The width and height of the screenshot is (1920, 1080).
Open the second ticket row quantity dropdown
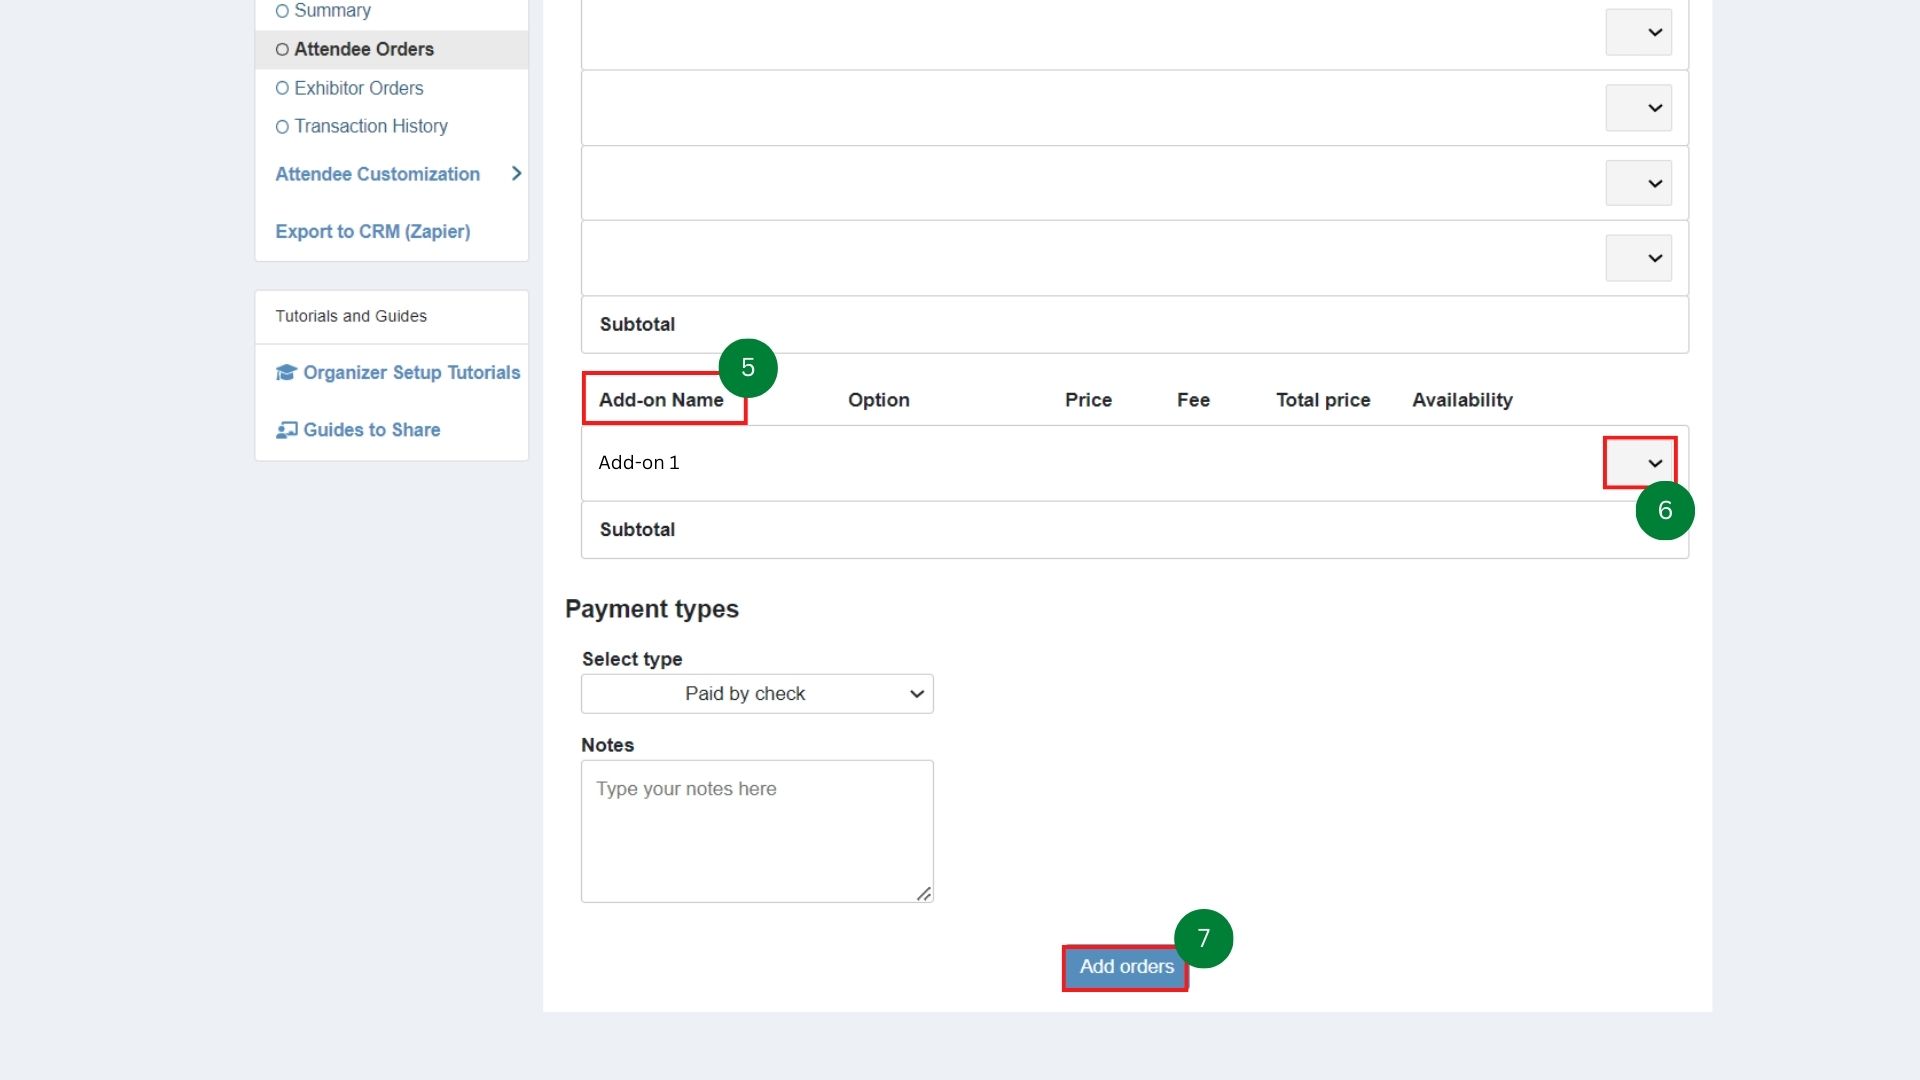click(x=1639, y=108)
